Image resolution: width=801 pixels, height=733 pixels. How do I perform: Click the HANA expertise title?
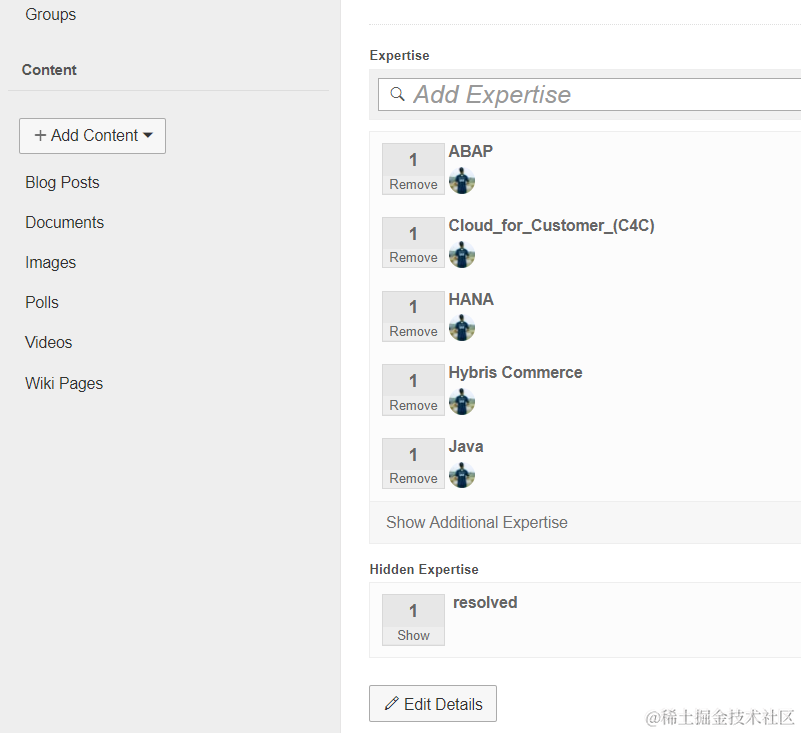pos(471,299)
